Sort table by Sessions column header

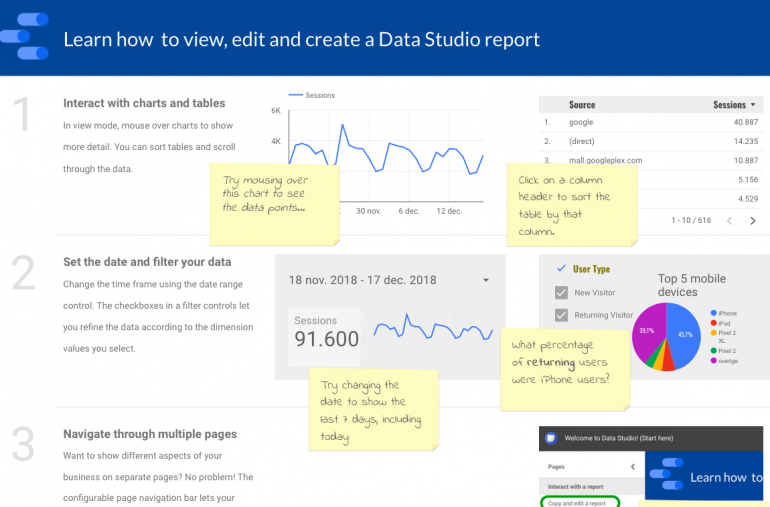click(x=734, y=105)
